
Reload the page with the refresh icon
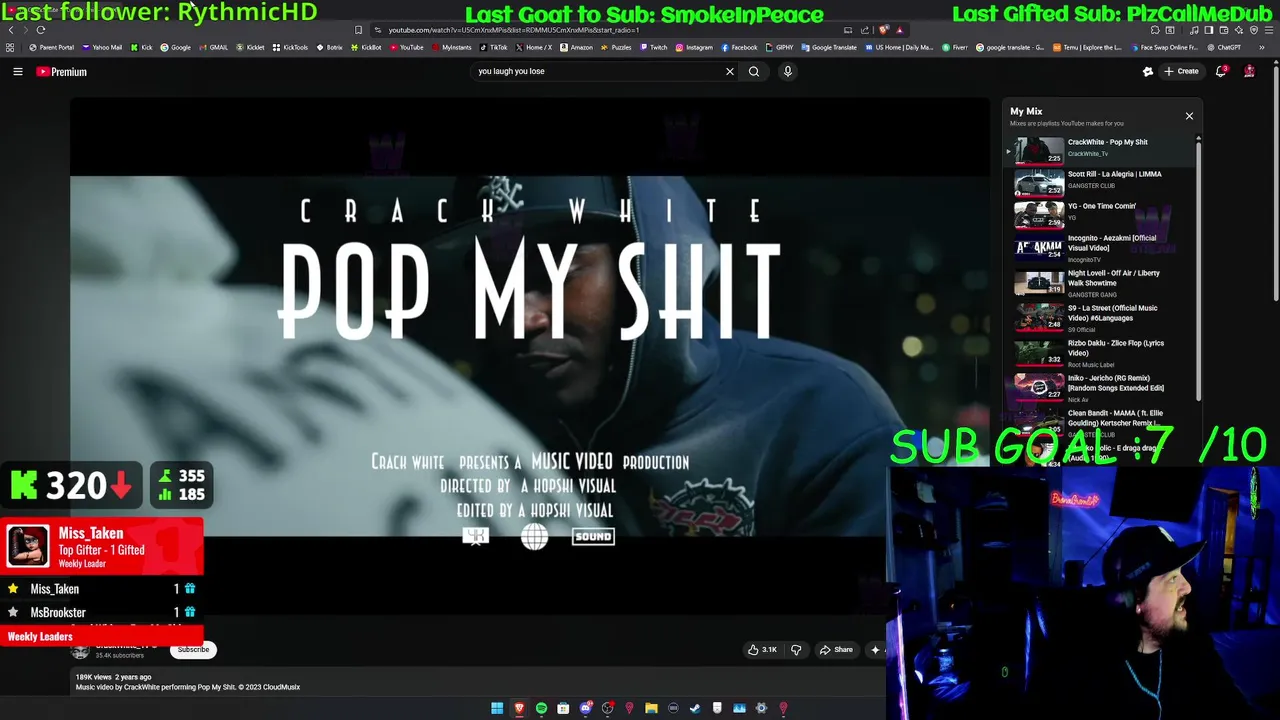[x=41, y=30]
